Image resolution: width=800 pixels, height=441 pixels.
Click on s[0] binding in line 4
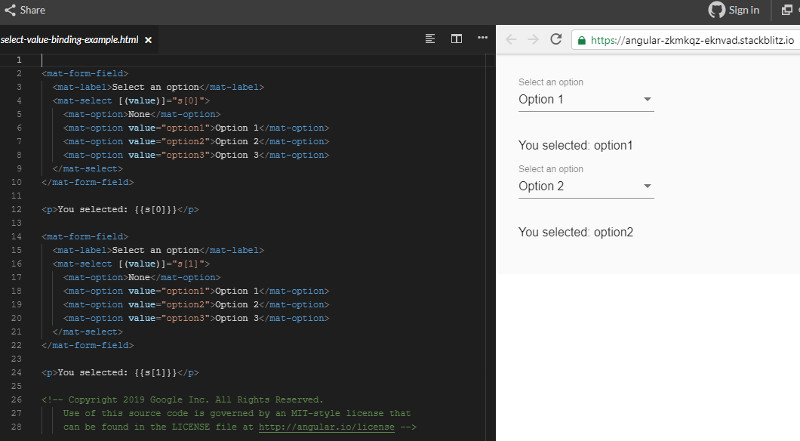[x=188, y=101]
